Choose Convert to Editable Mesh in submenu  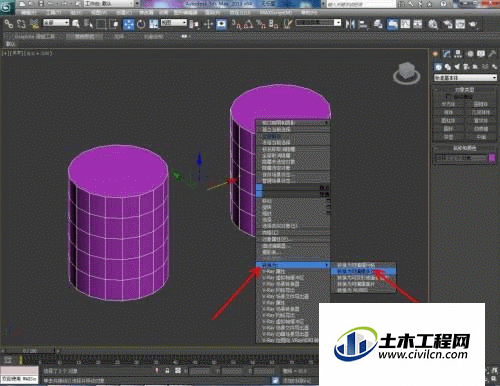point(363,266)
